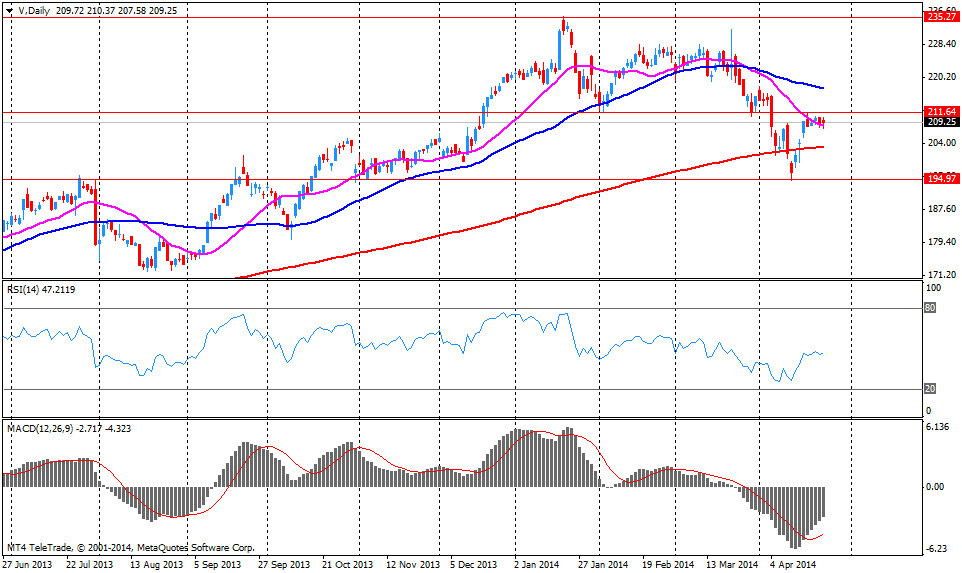Viewport: 962px width, 573px height.
Task: Click the 220.20 price axis value
Action: pos(943,77)
